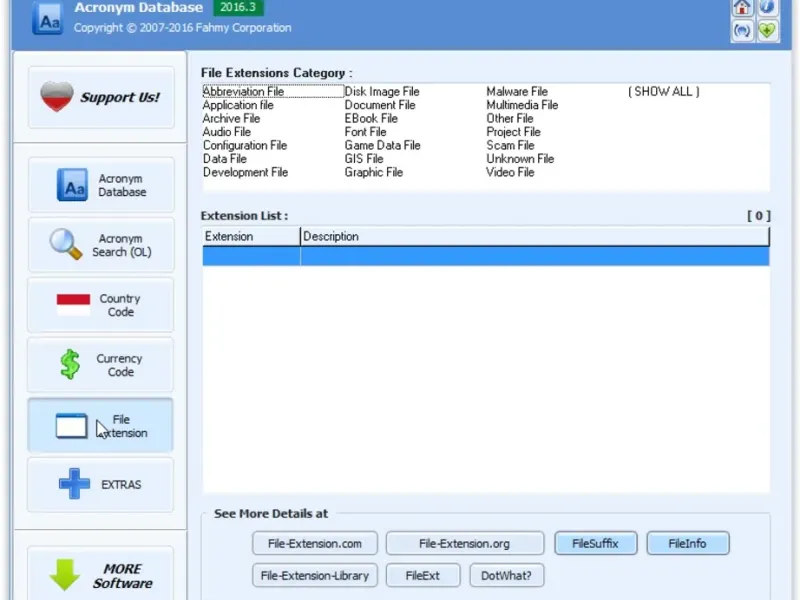Click the MORE Software button
The width and height of the screenshot is (800, 600).
pyautogui.click(x=101, y=574)
